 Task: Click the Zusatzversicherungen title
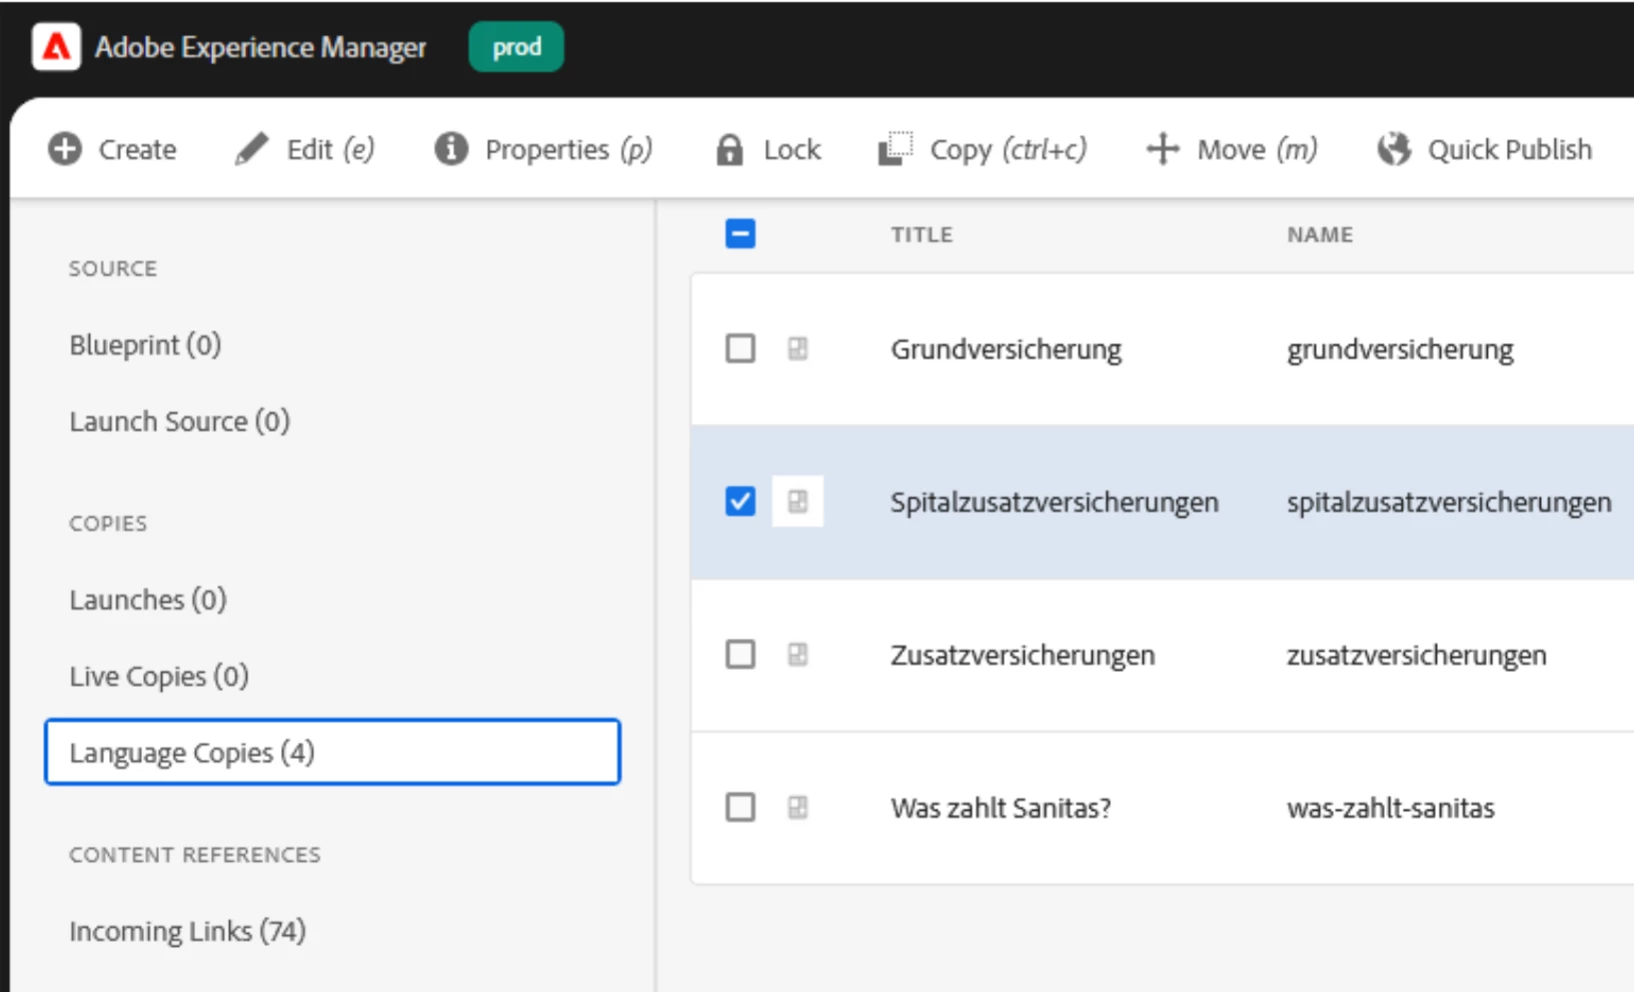1023,656
